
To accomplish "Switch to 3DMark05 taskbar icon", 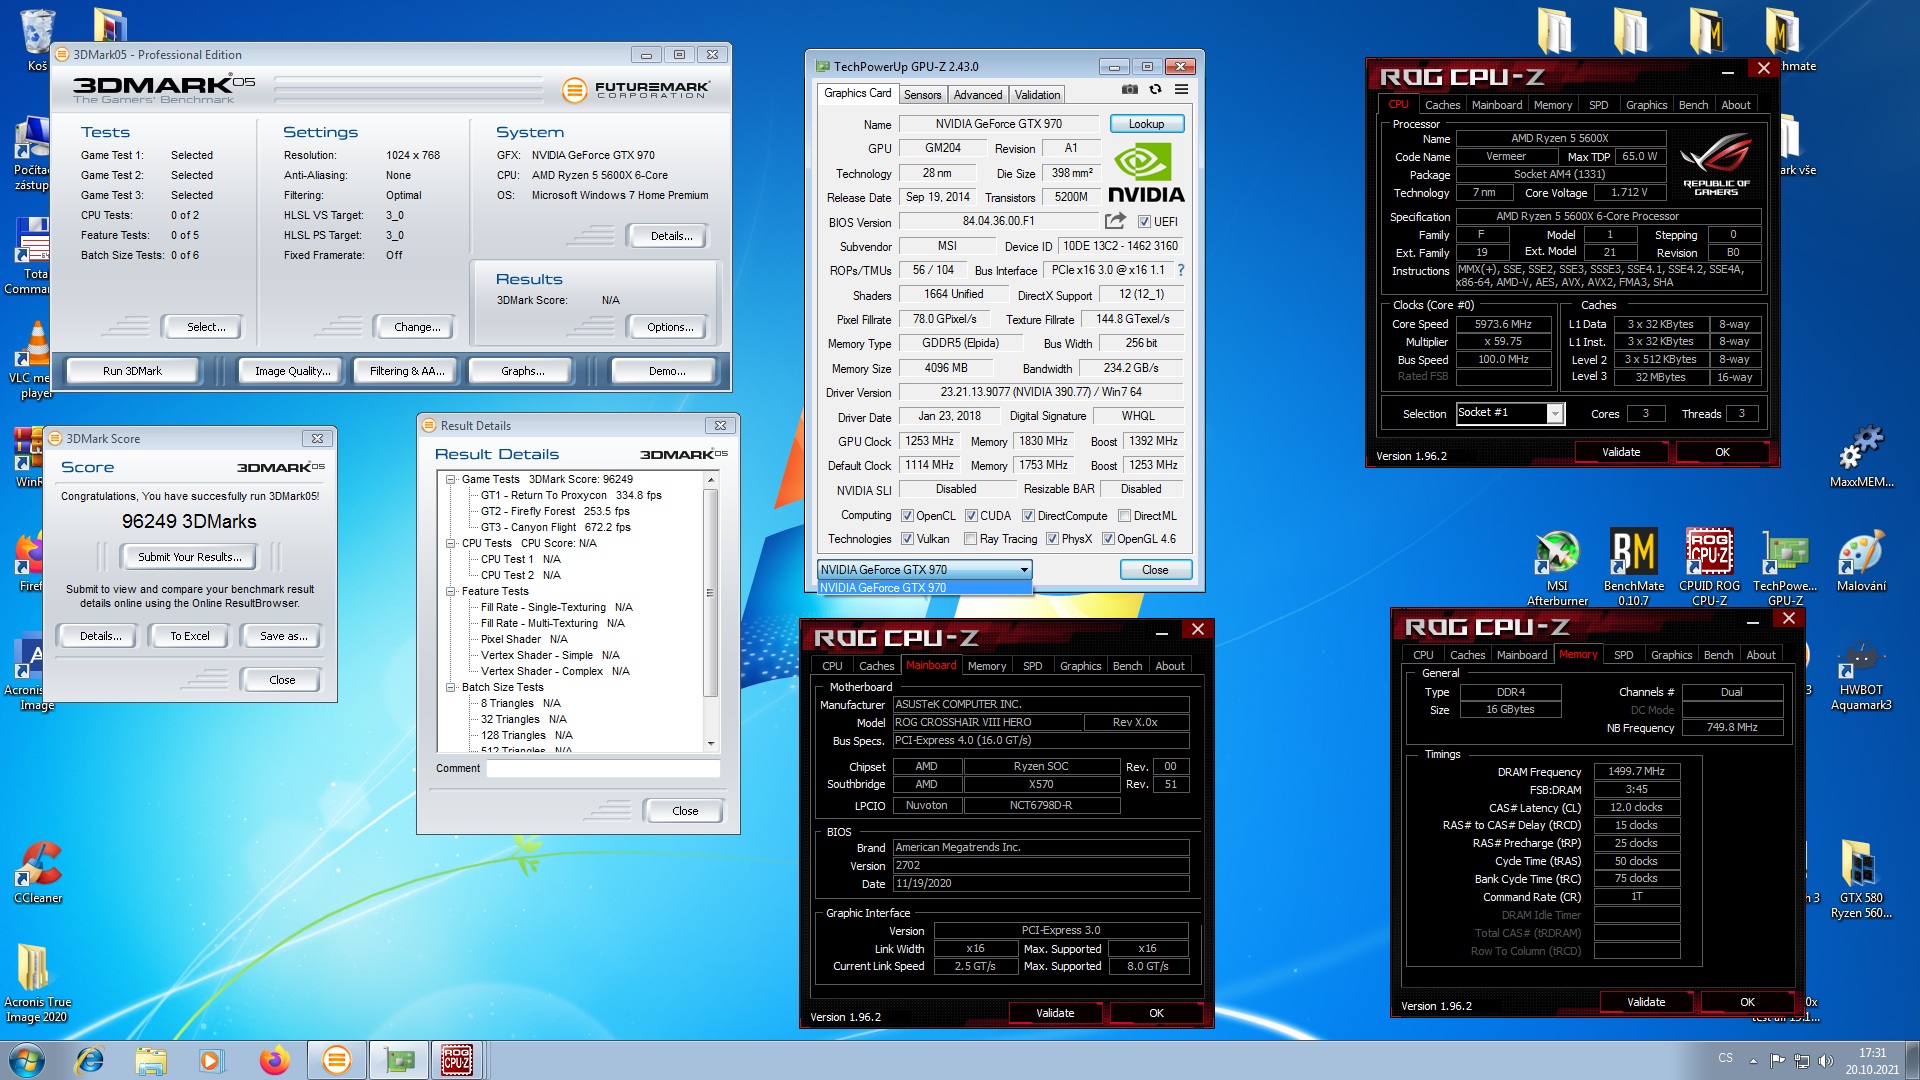I will pyautogui.click(x=337, y=1060).
